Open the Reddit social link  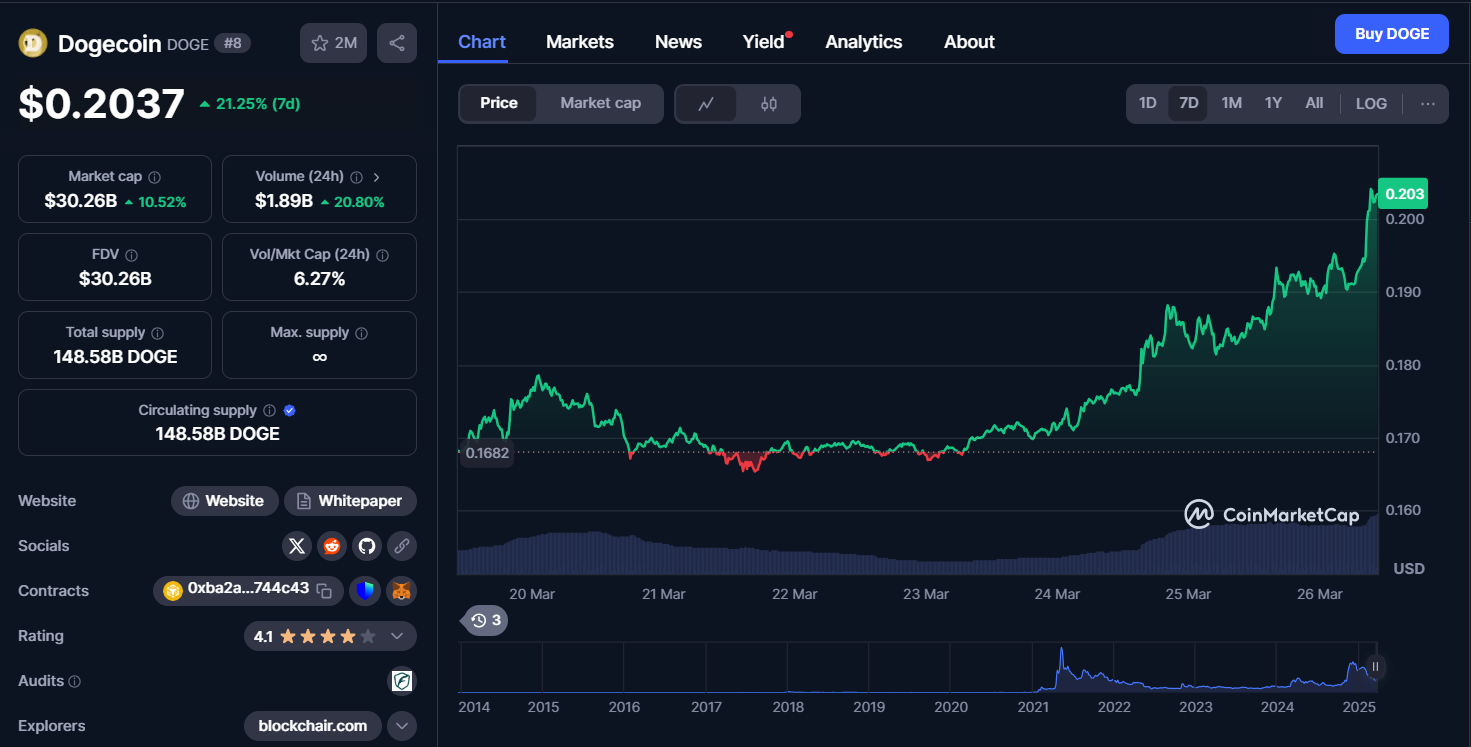(x=332, y=546)
